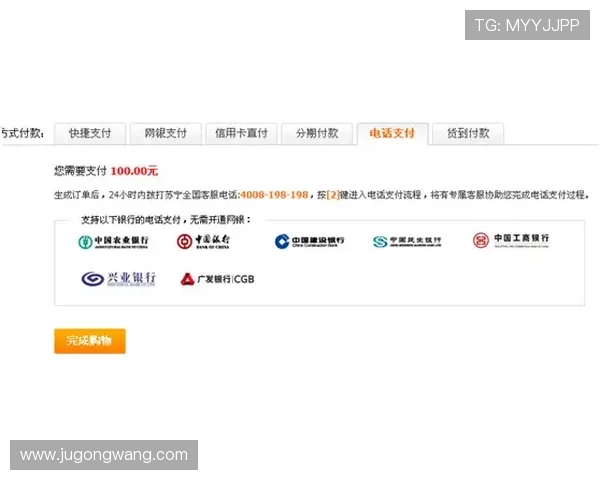Switch to the 网银支付 tab

click(x=166, y=134)
